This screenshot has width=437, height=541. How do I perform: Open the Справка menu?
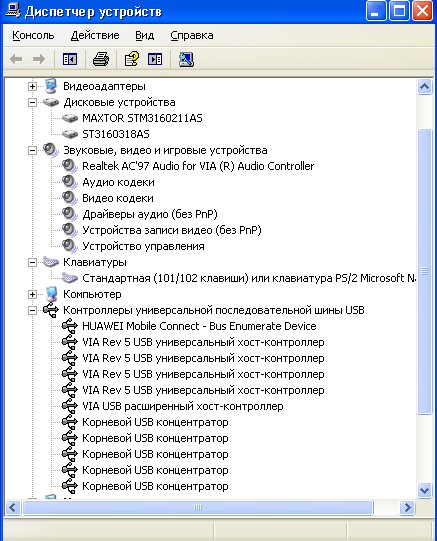coord(192,36)
